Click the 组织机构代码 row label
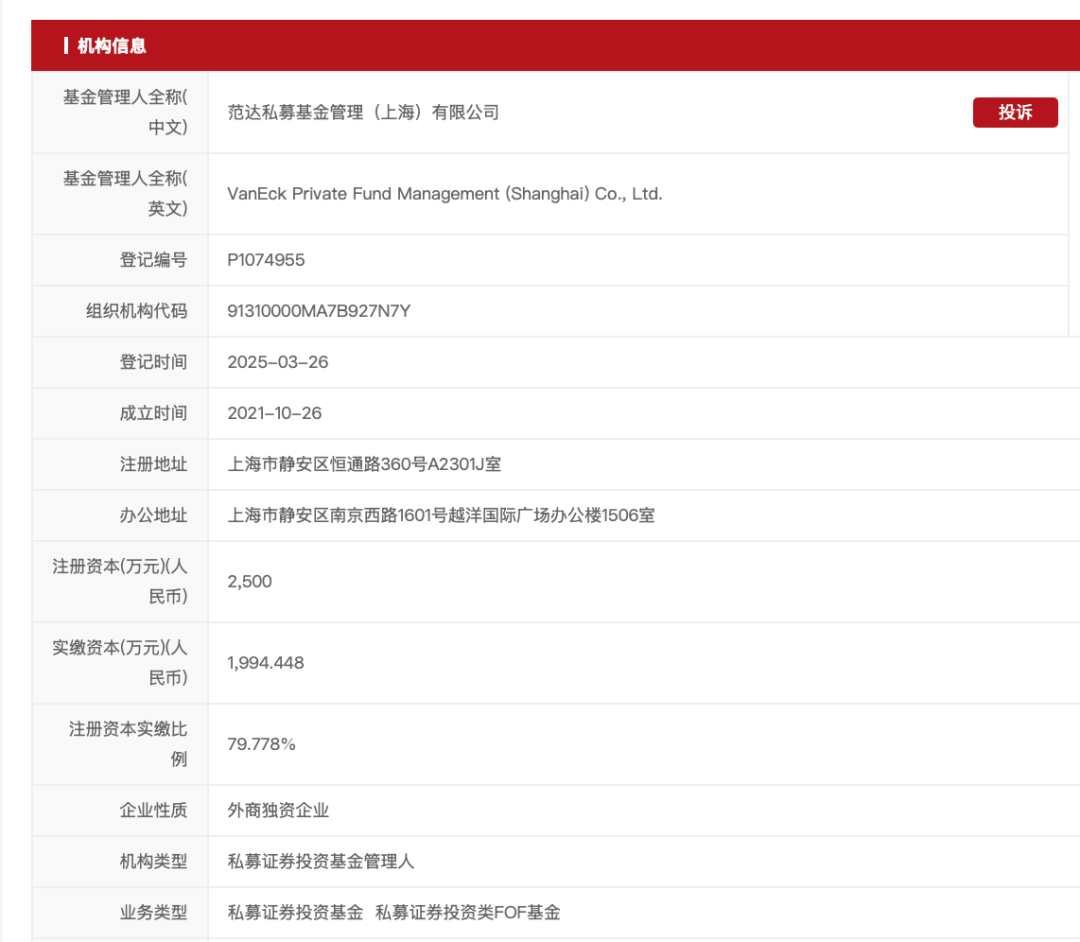 pyautogui.click(x=136, y=311)
